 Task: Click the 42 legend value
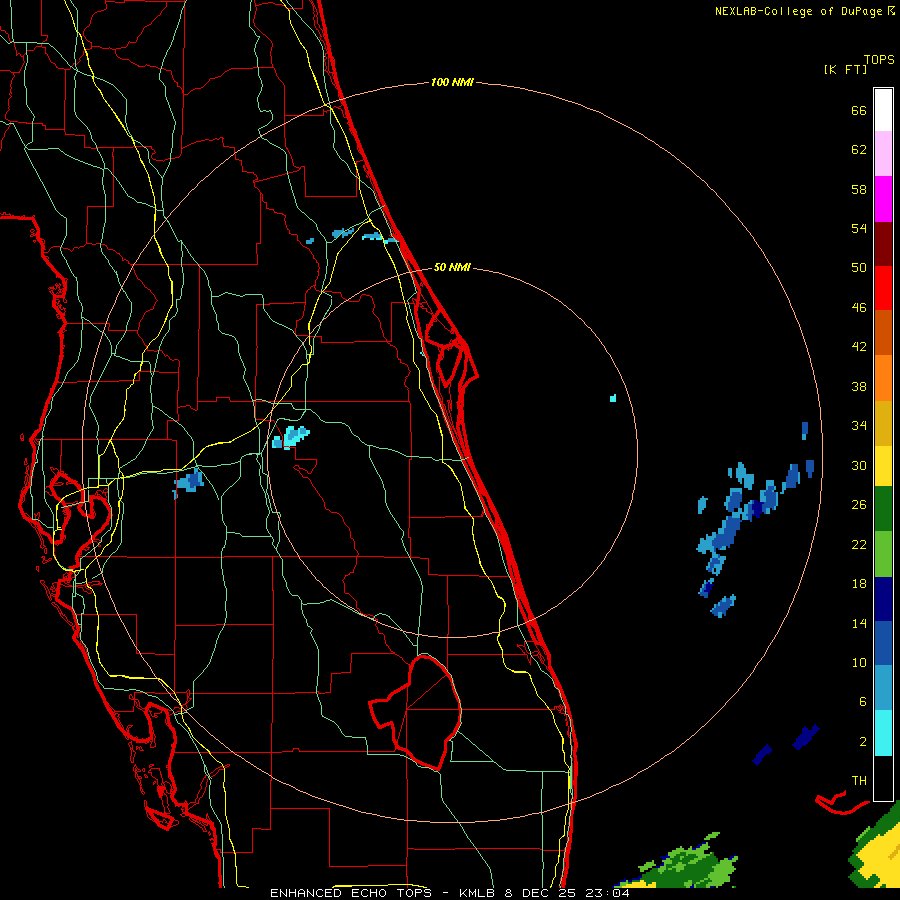click(x=859, y=346)
